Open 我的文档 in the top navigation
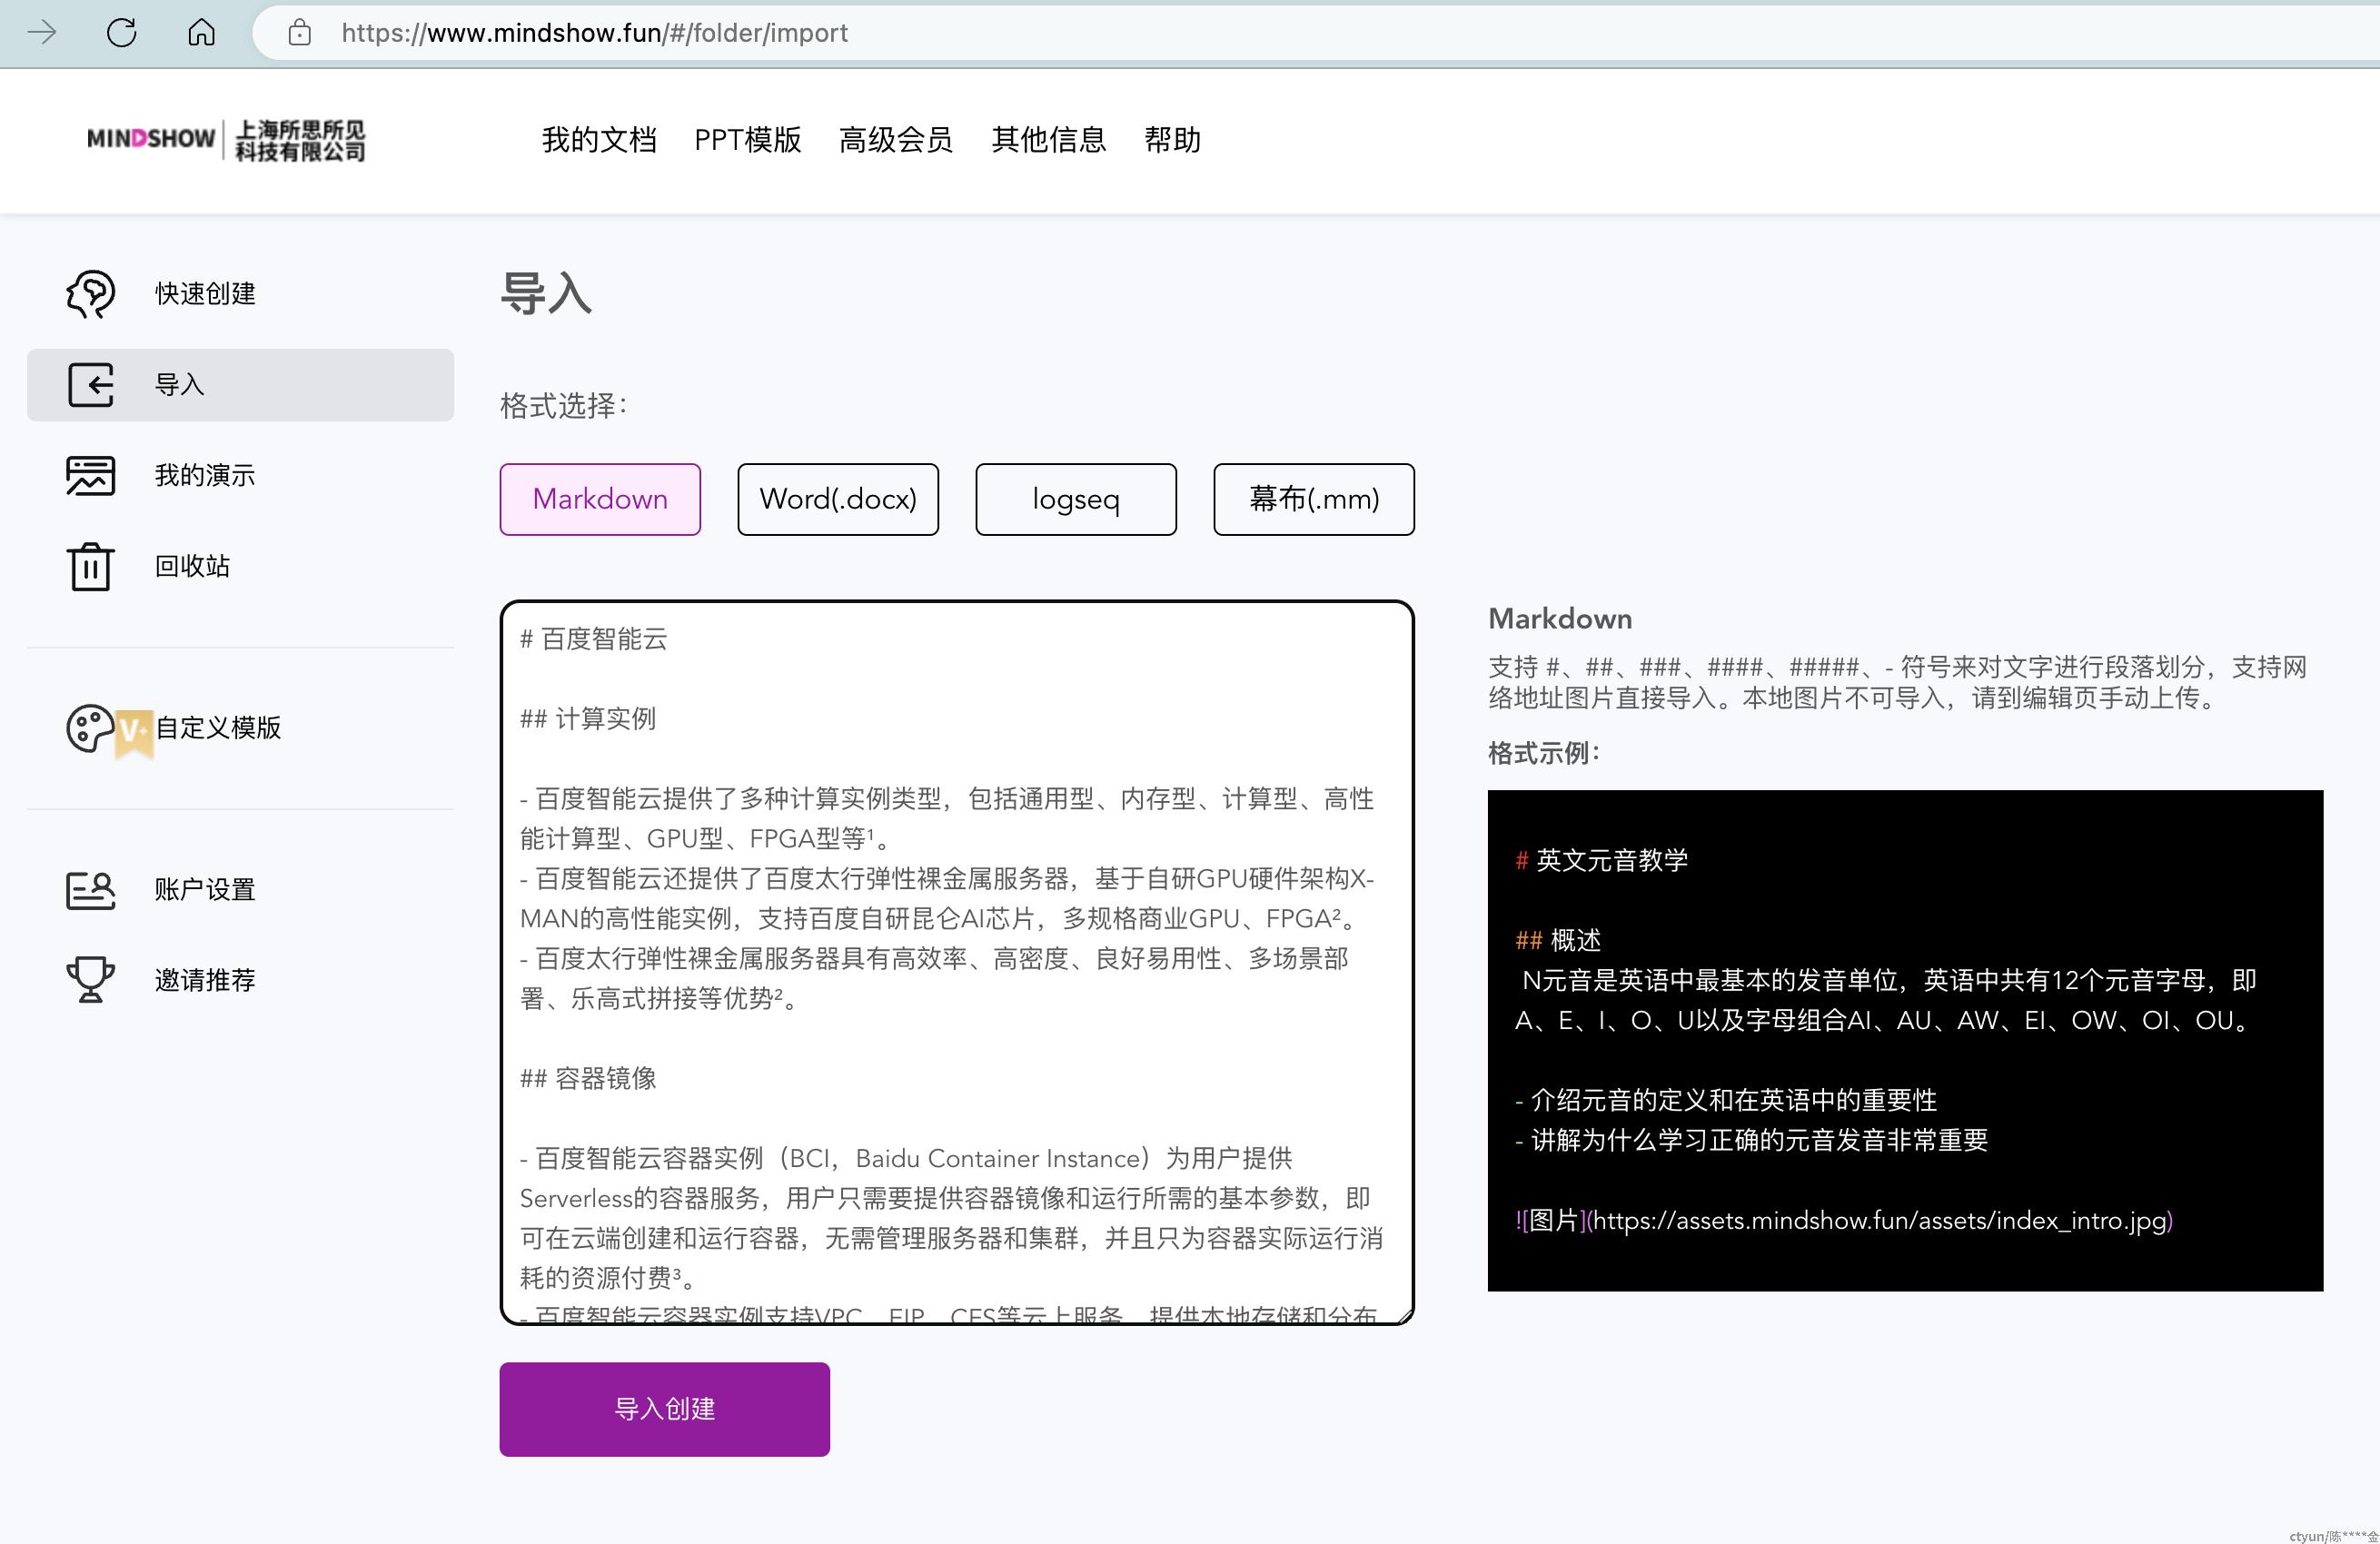The height and width of the screenshot is (1544, 2380). tap(599, 140)
